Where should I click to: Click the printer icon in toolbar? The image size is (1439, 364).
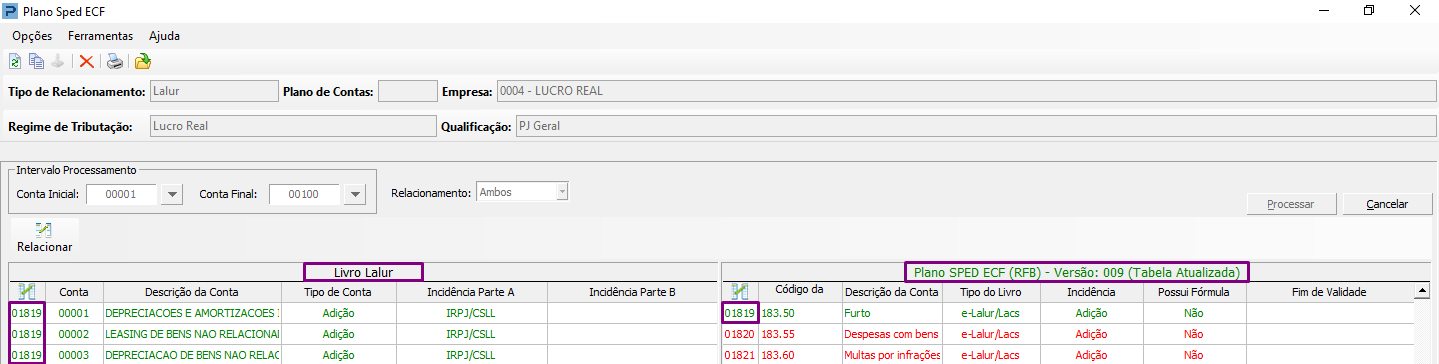click(x=116, y=62)
